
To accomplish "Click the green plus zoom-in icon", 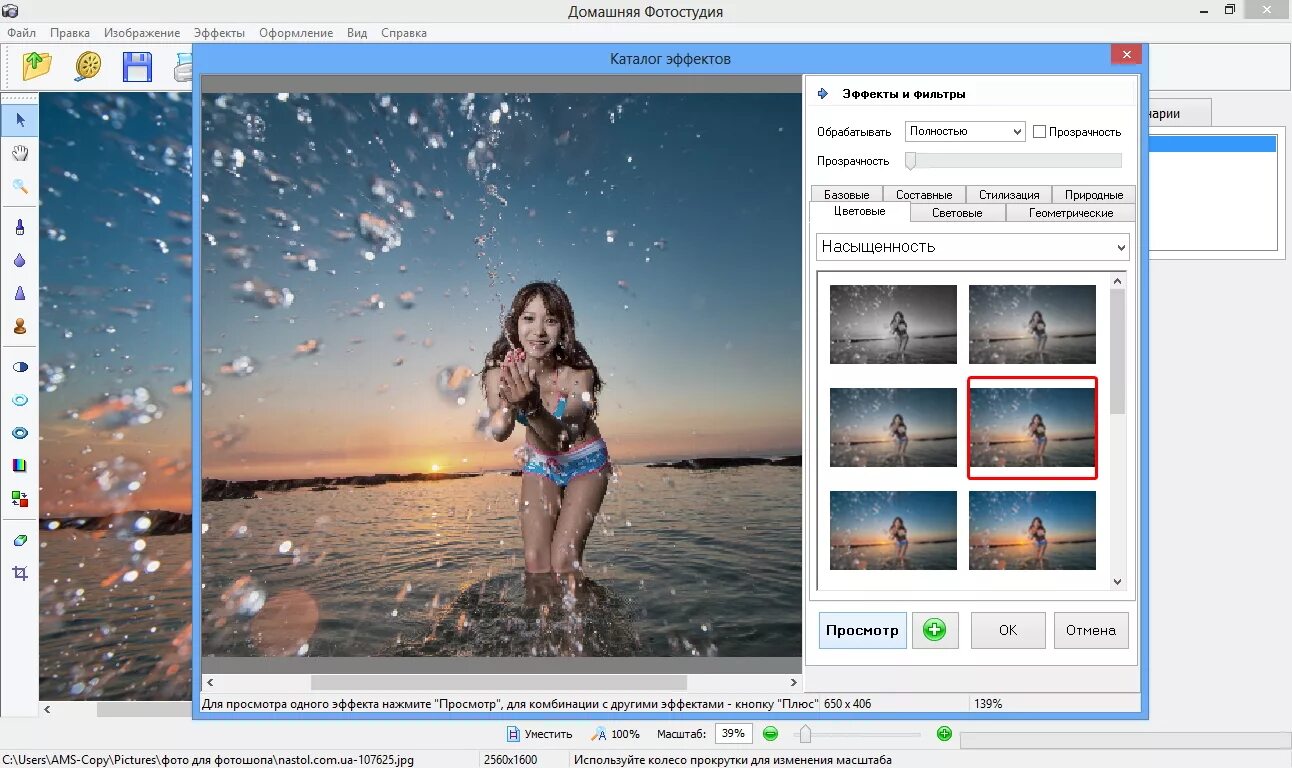I will (944, 734).
